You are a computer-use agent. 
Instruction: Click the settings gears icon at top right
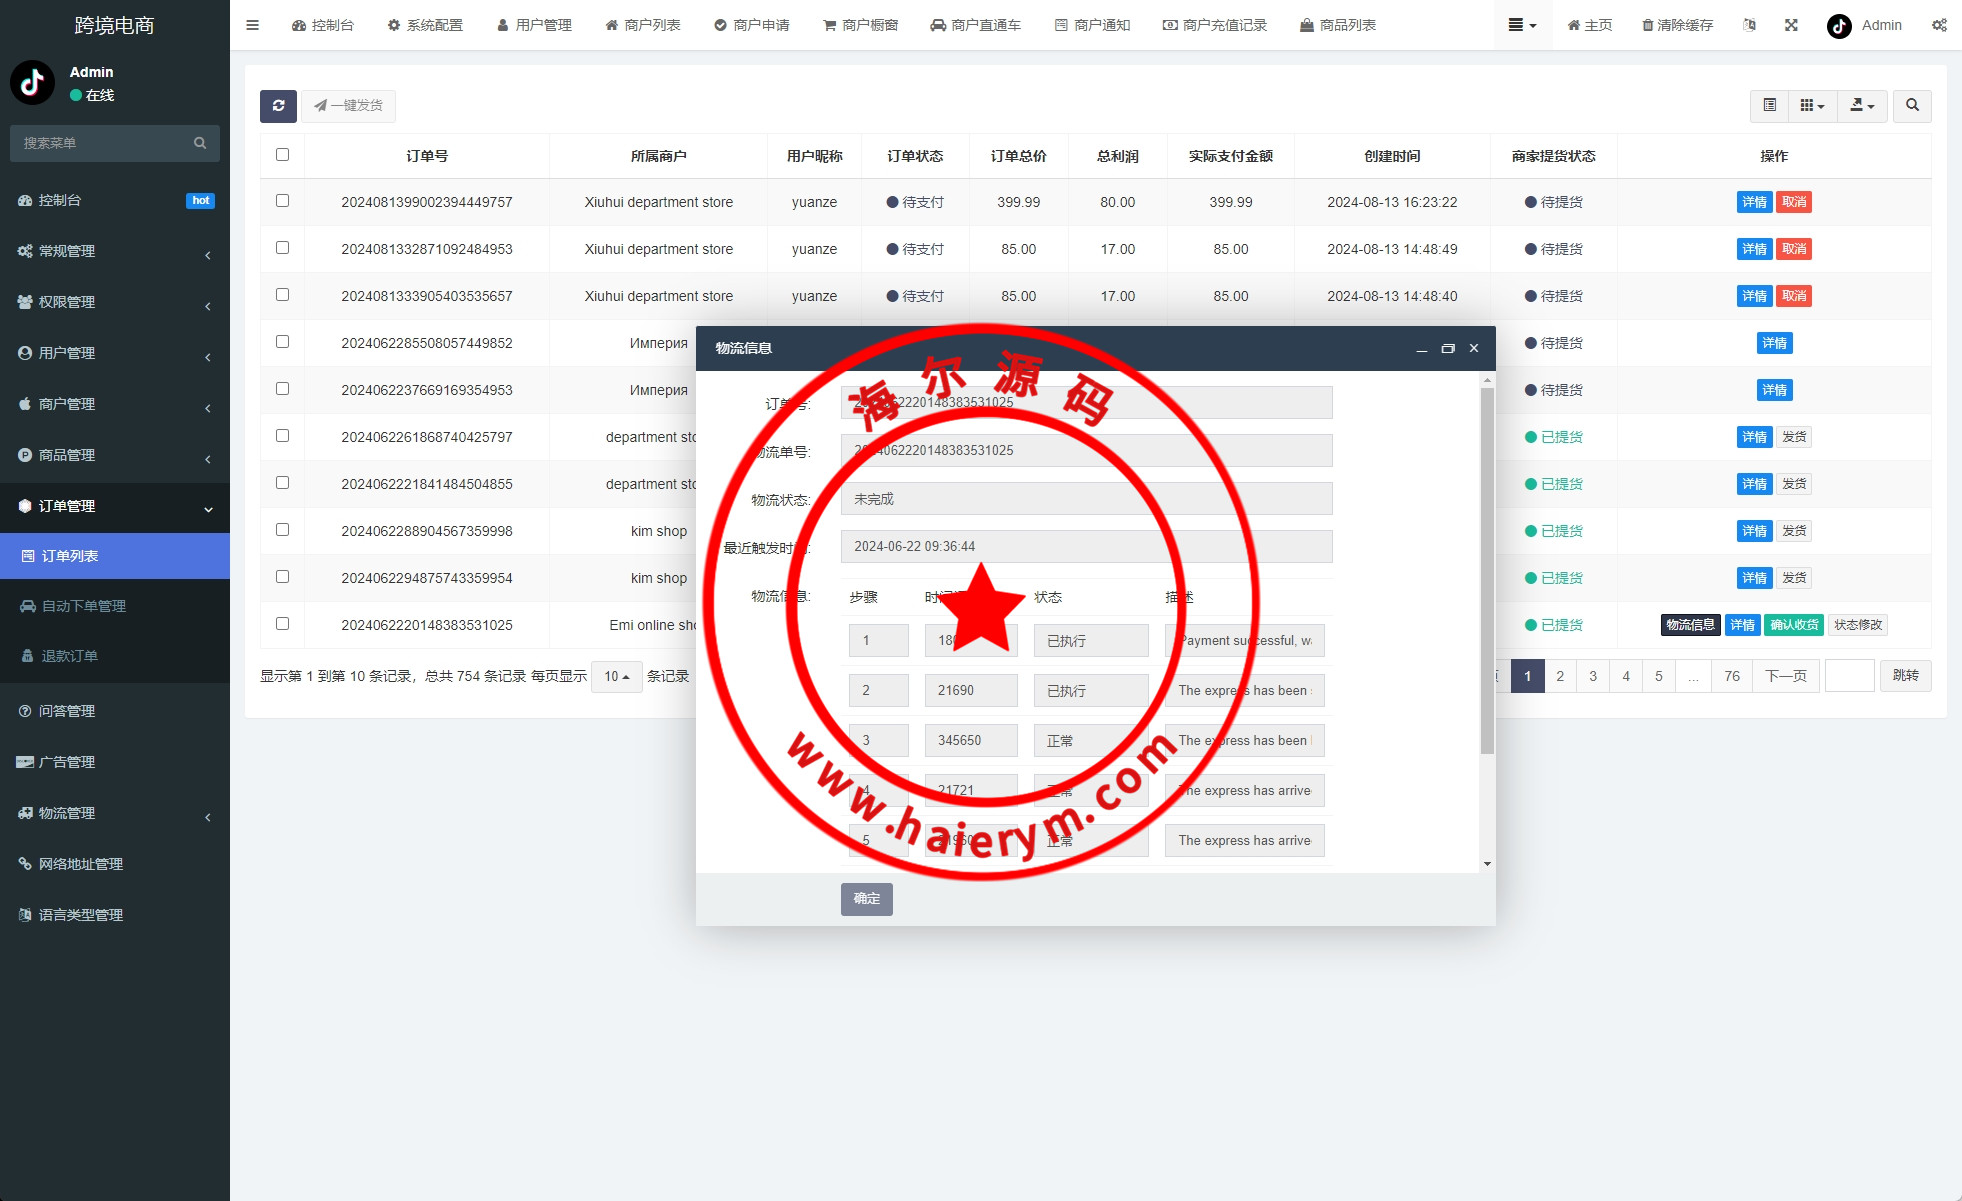pos(1939,25)
